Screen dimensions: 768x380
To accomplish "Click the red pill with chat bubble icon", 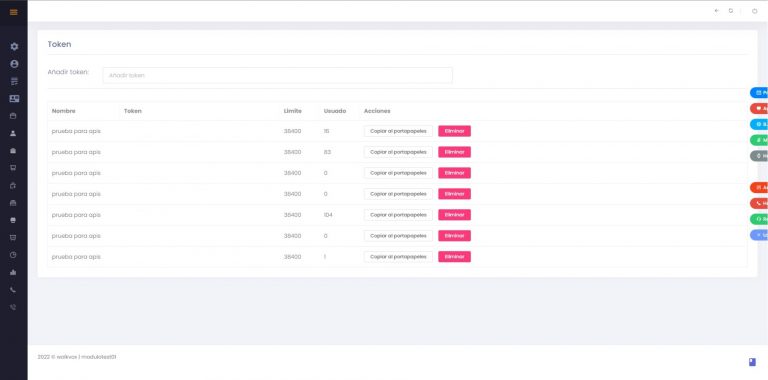I will [x=759, y=108].
